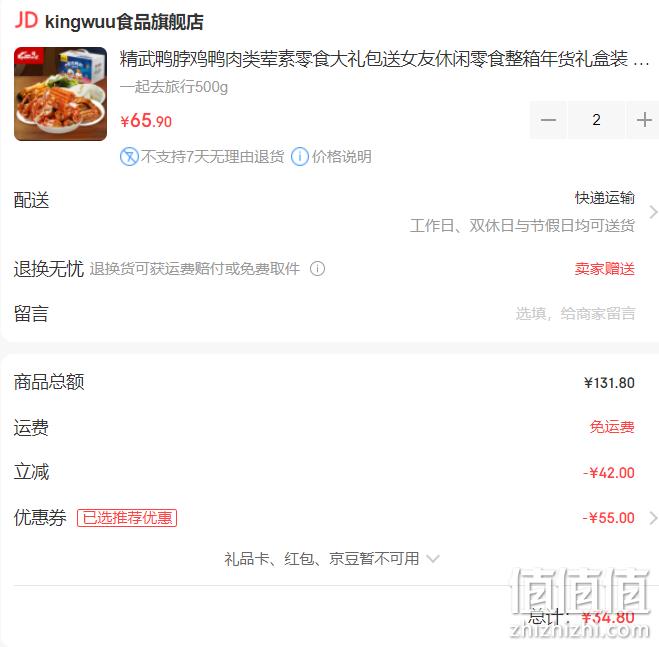
Task: Expand the 配送 delivery options chevron
Action: click(653, 212)
